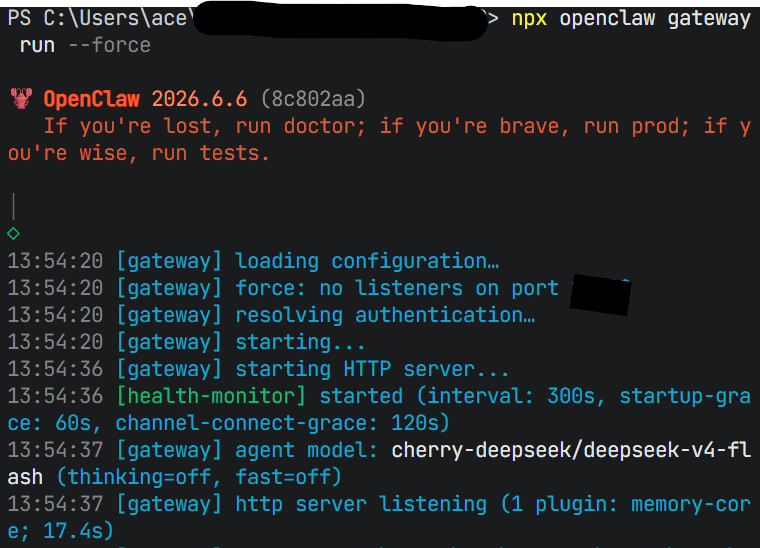Click 'channel-connect-grace: 120s)' text
This screenshot has height=548, width=760.
283,423
